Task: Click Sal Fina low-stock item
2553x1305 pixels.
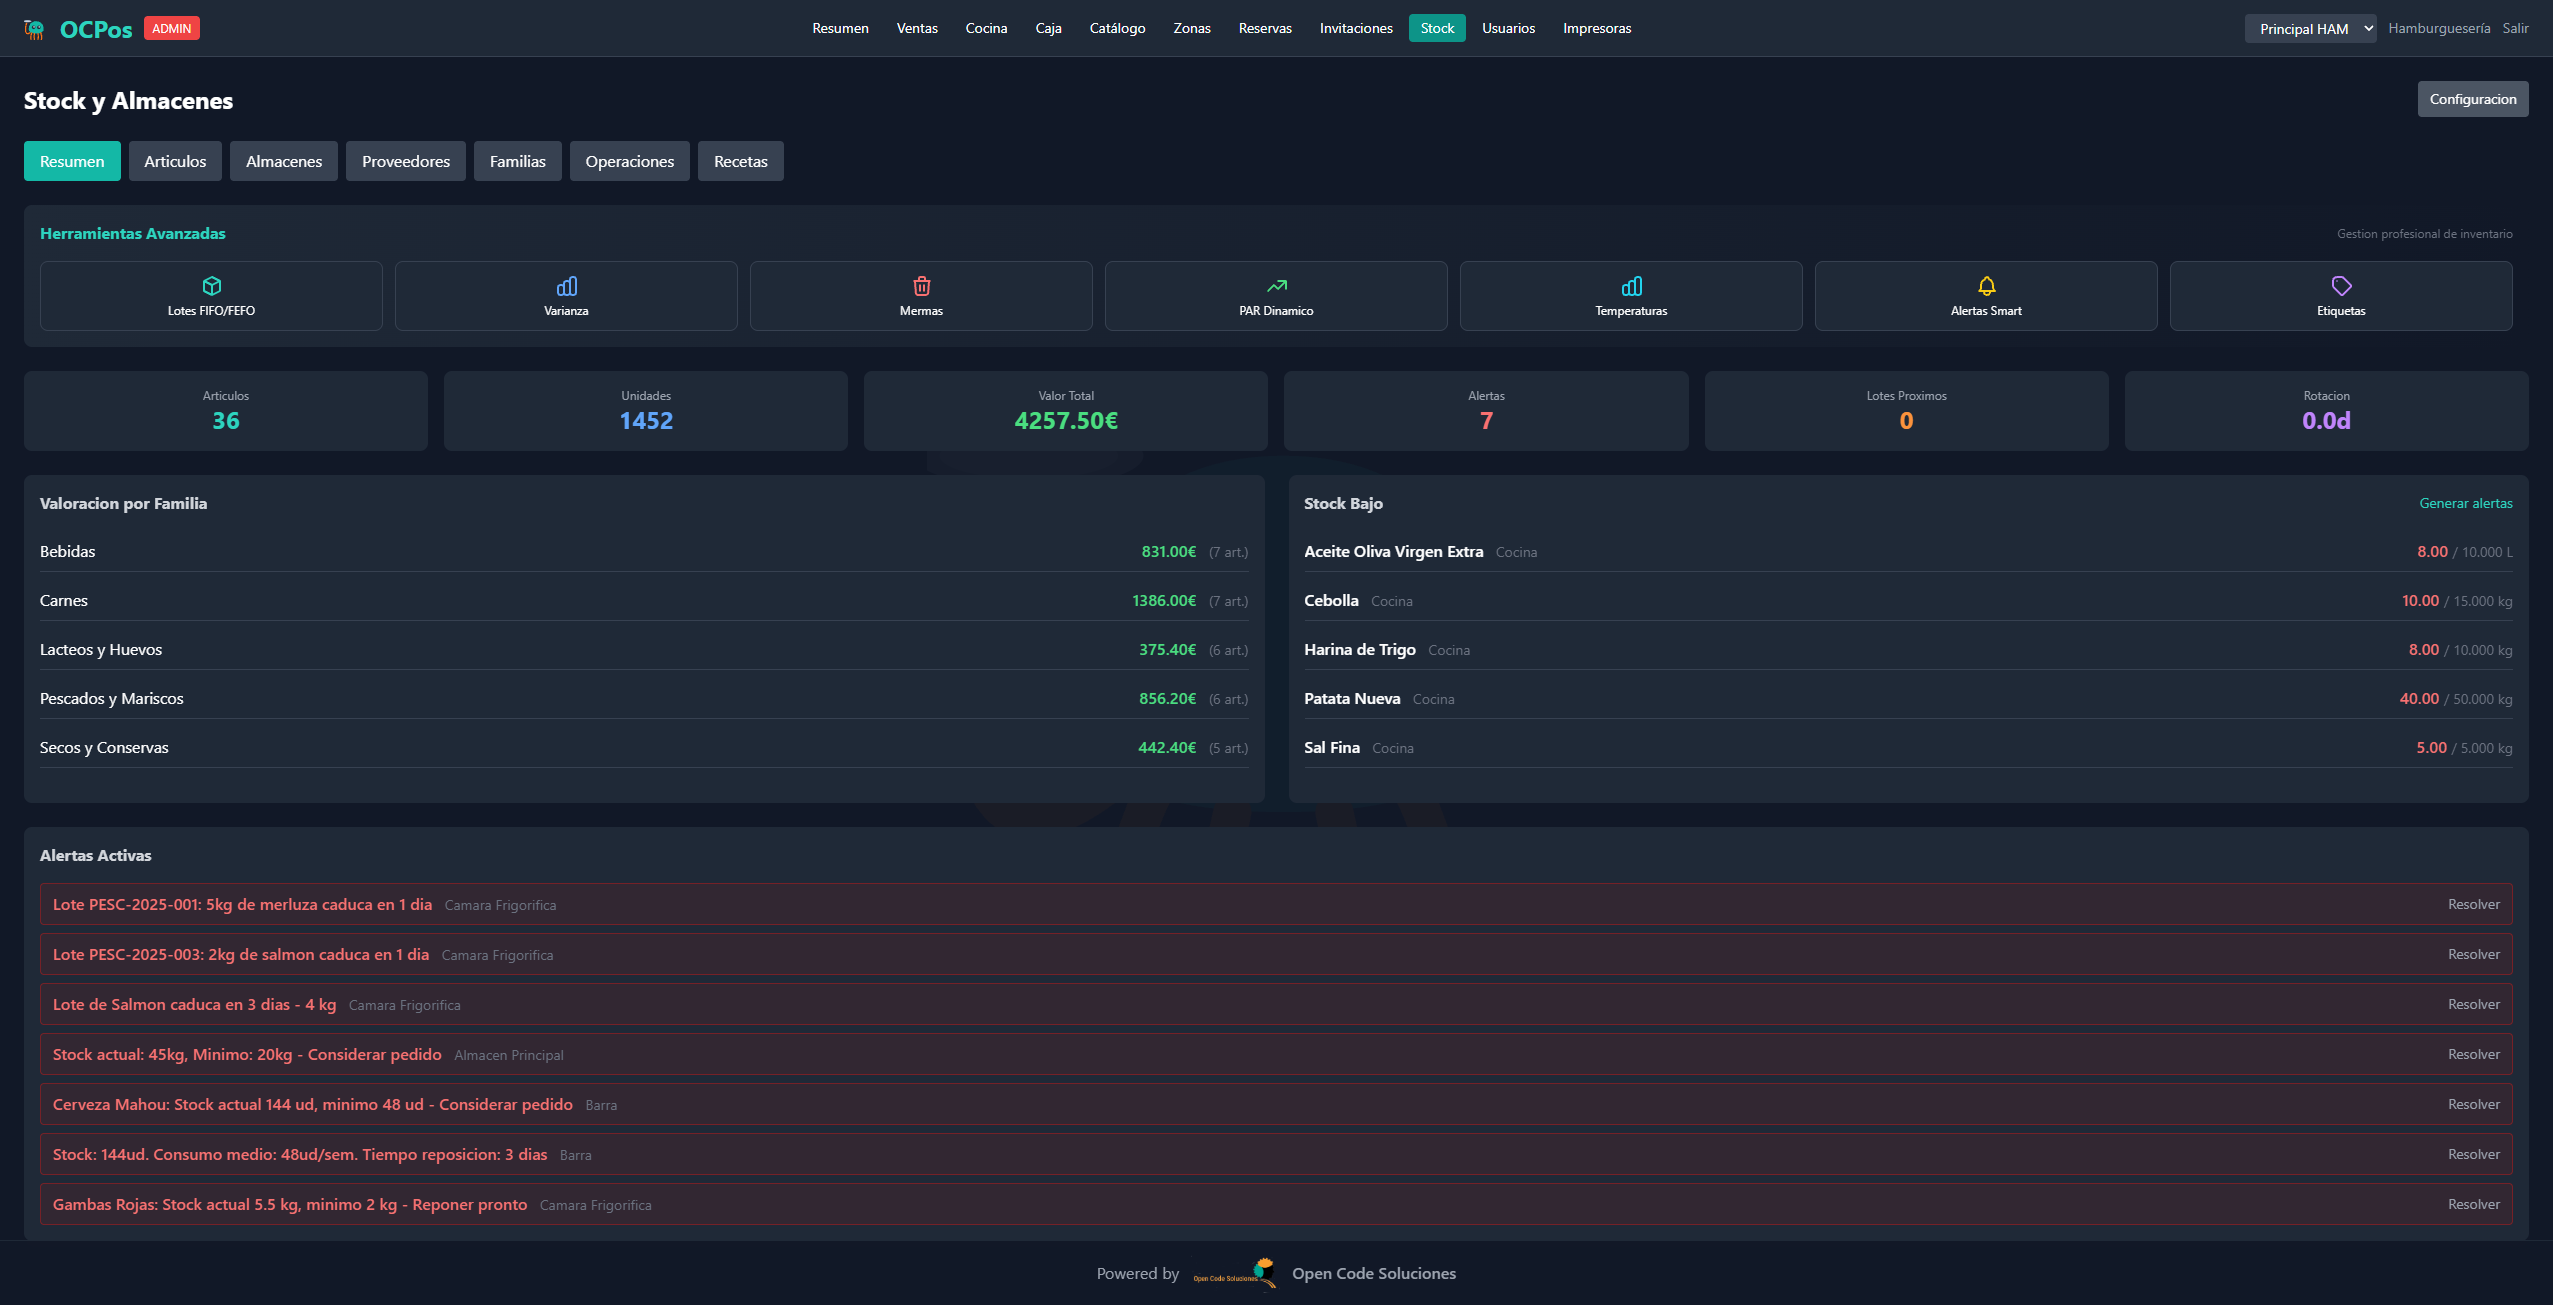Action: pos(1908,748)
